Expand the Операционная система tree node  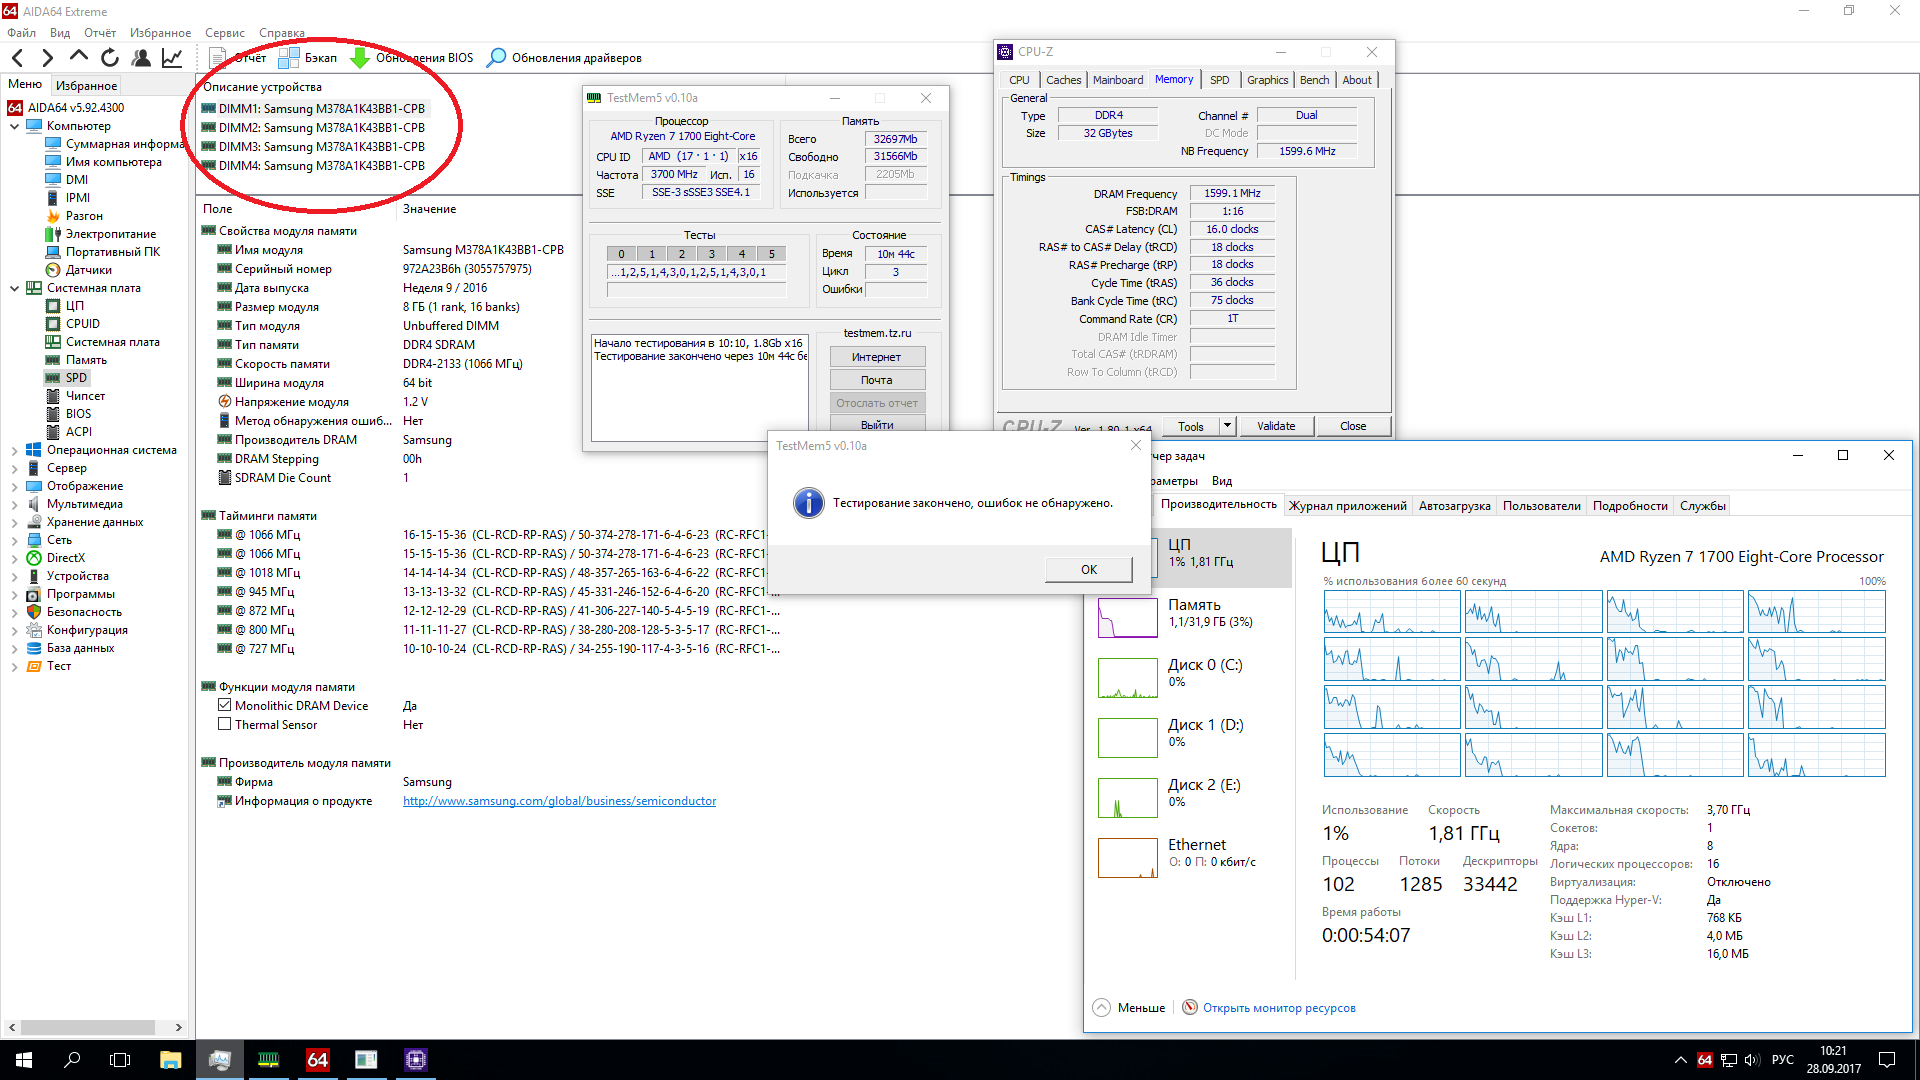(x=14, y=451)
